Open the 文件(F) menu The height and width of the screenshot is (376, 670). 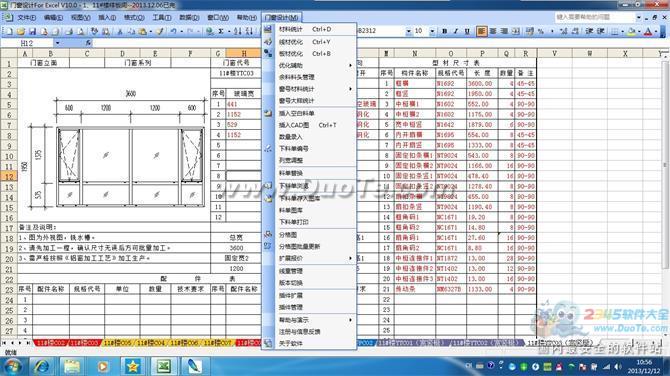[x=27, y=18]
